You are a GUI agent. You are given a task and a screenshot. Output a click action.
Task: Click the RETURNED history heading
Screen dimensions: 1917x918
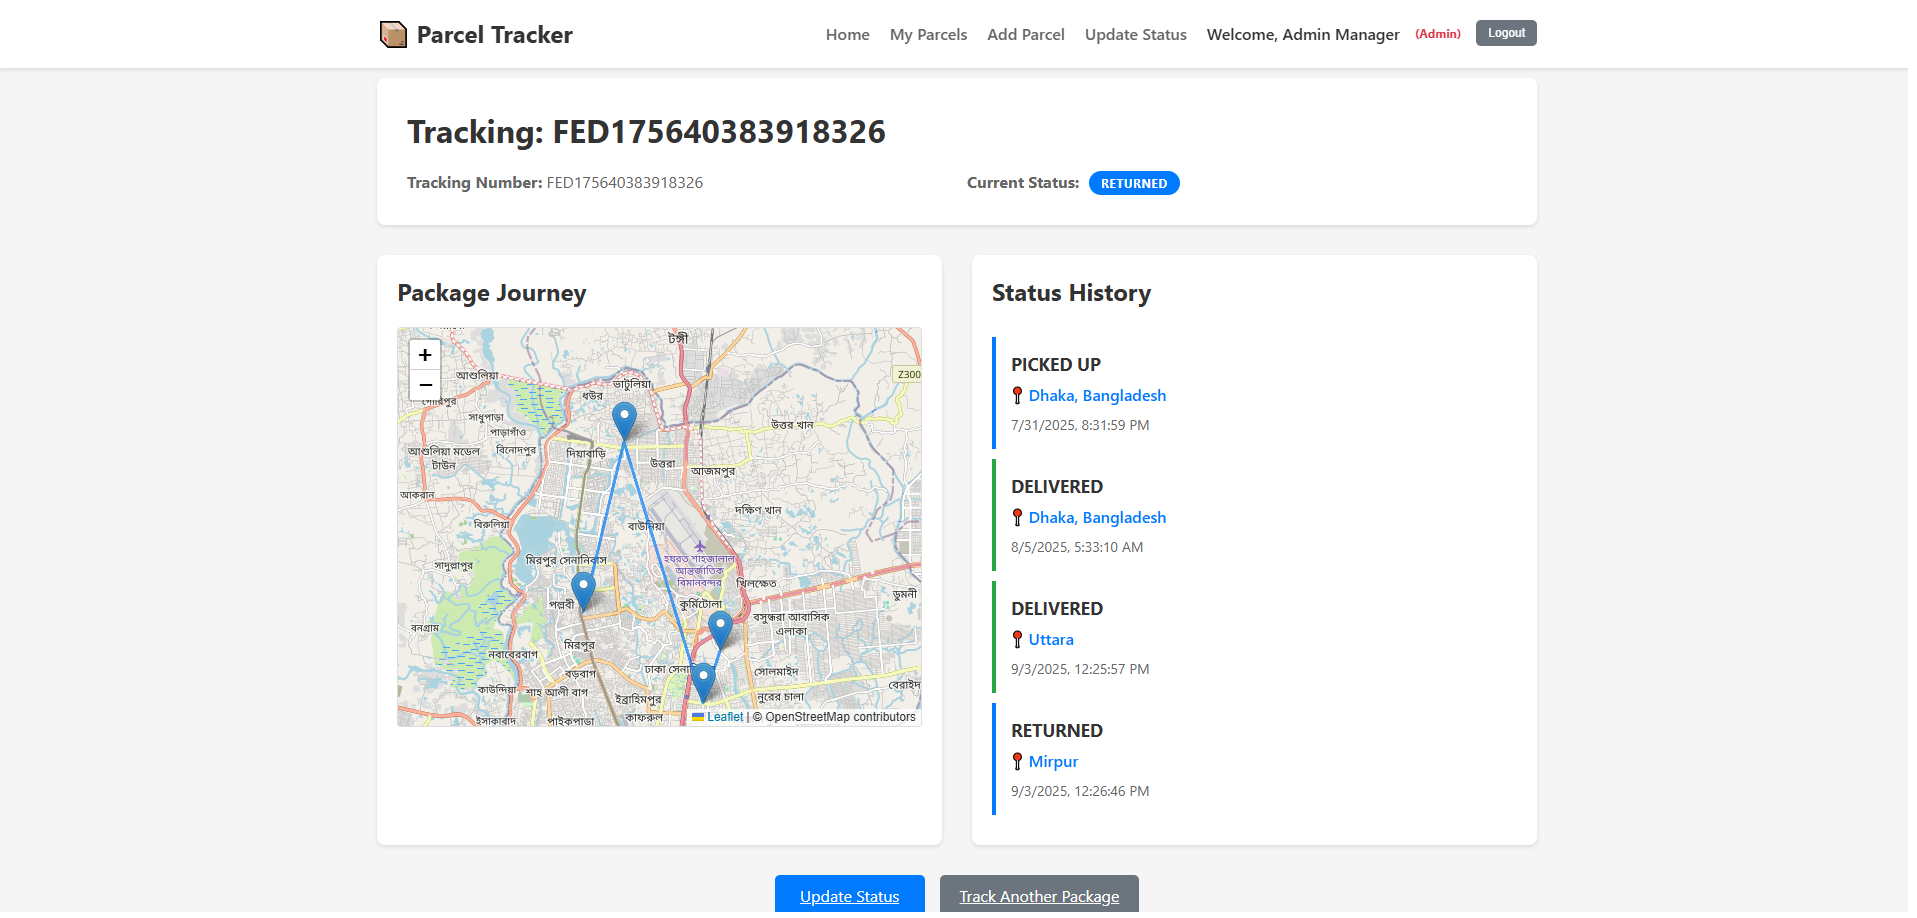1057,731
